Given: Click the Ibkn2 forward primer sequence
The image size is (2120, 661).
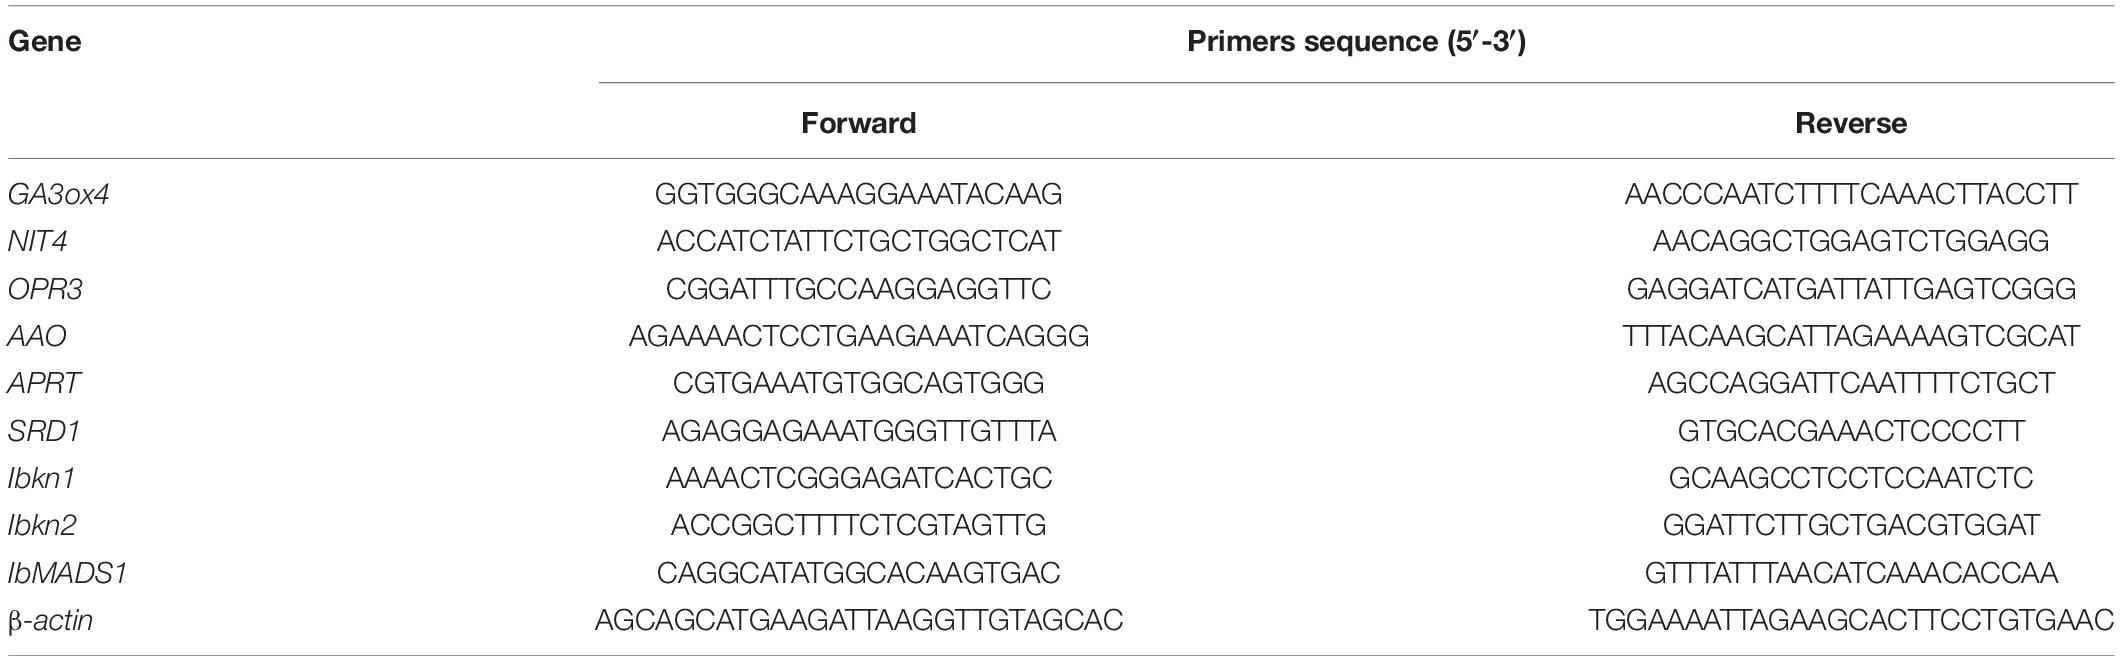Looking at the screenshot, I should click(858, 525).
